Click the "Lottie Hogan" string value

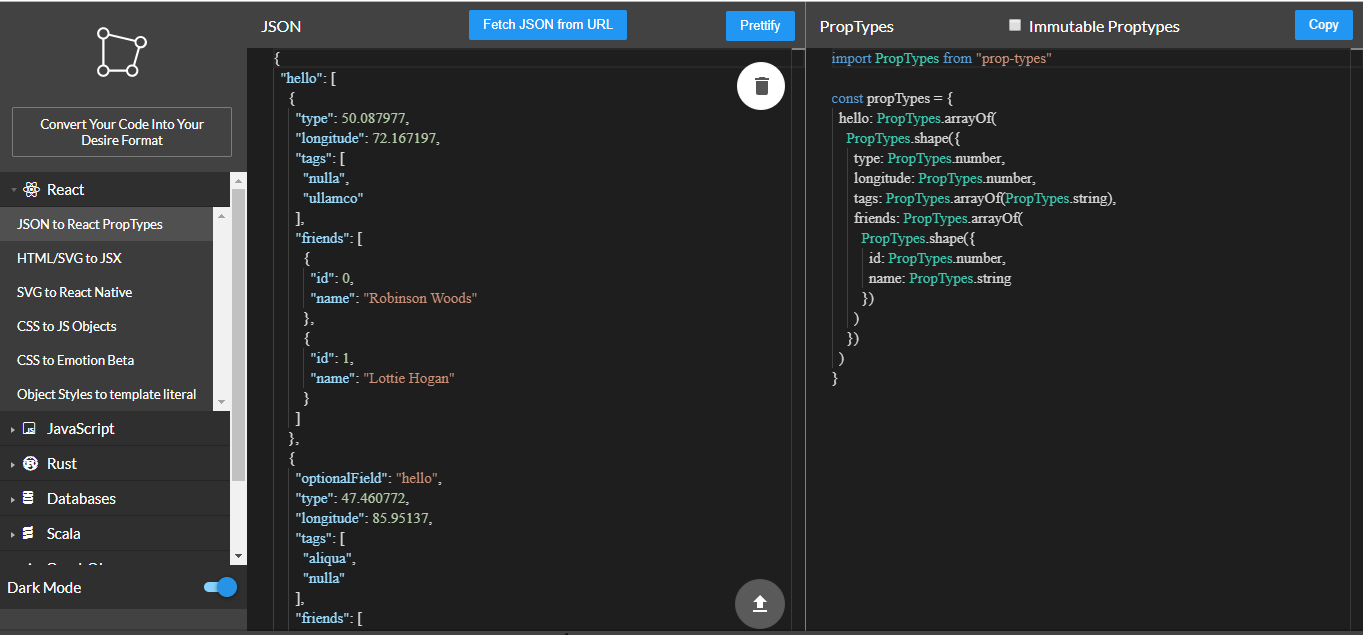tap(409, 378)
